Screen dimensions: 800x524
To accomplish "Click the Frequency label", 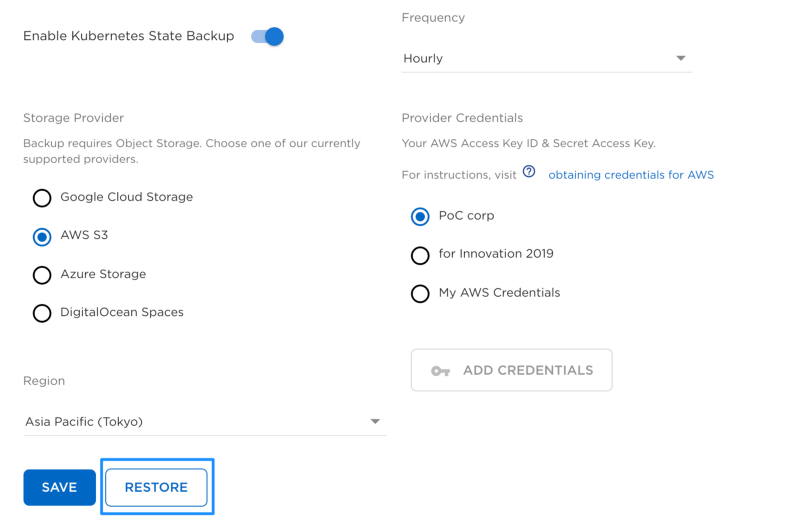I will pos(433,18).
